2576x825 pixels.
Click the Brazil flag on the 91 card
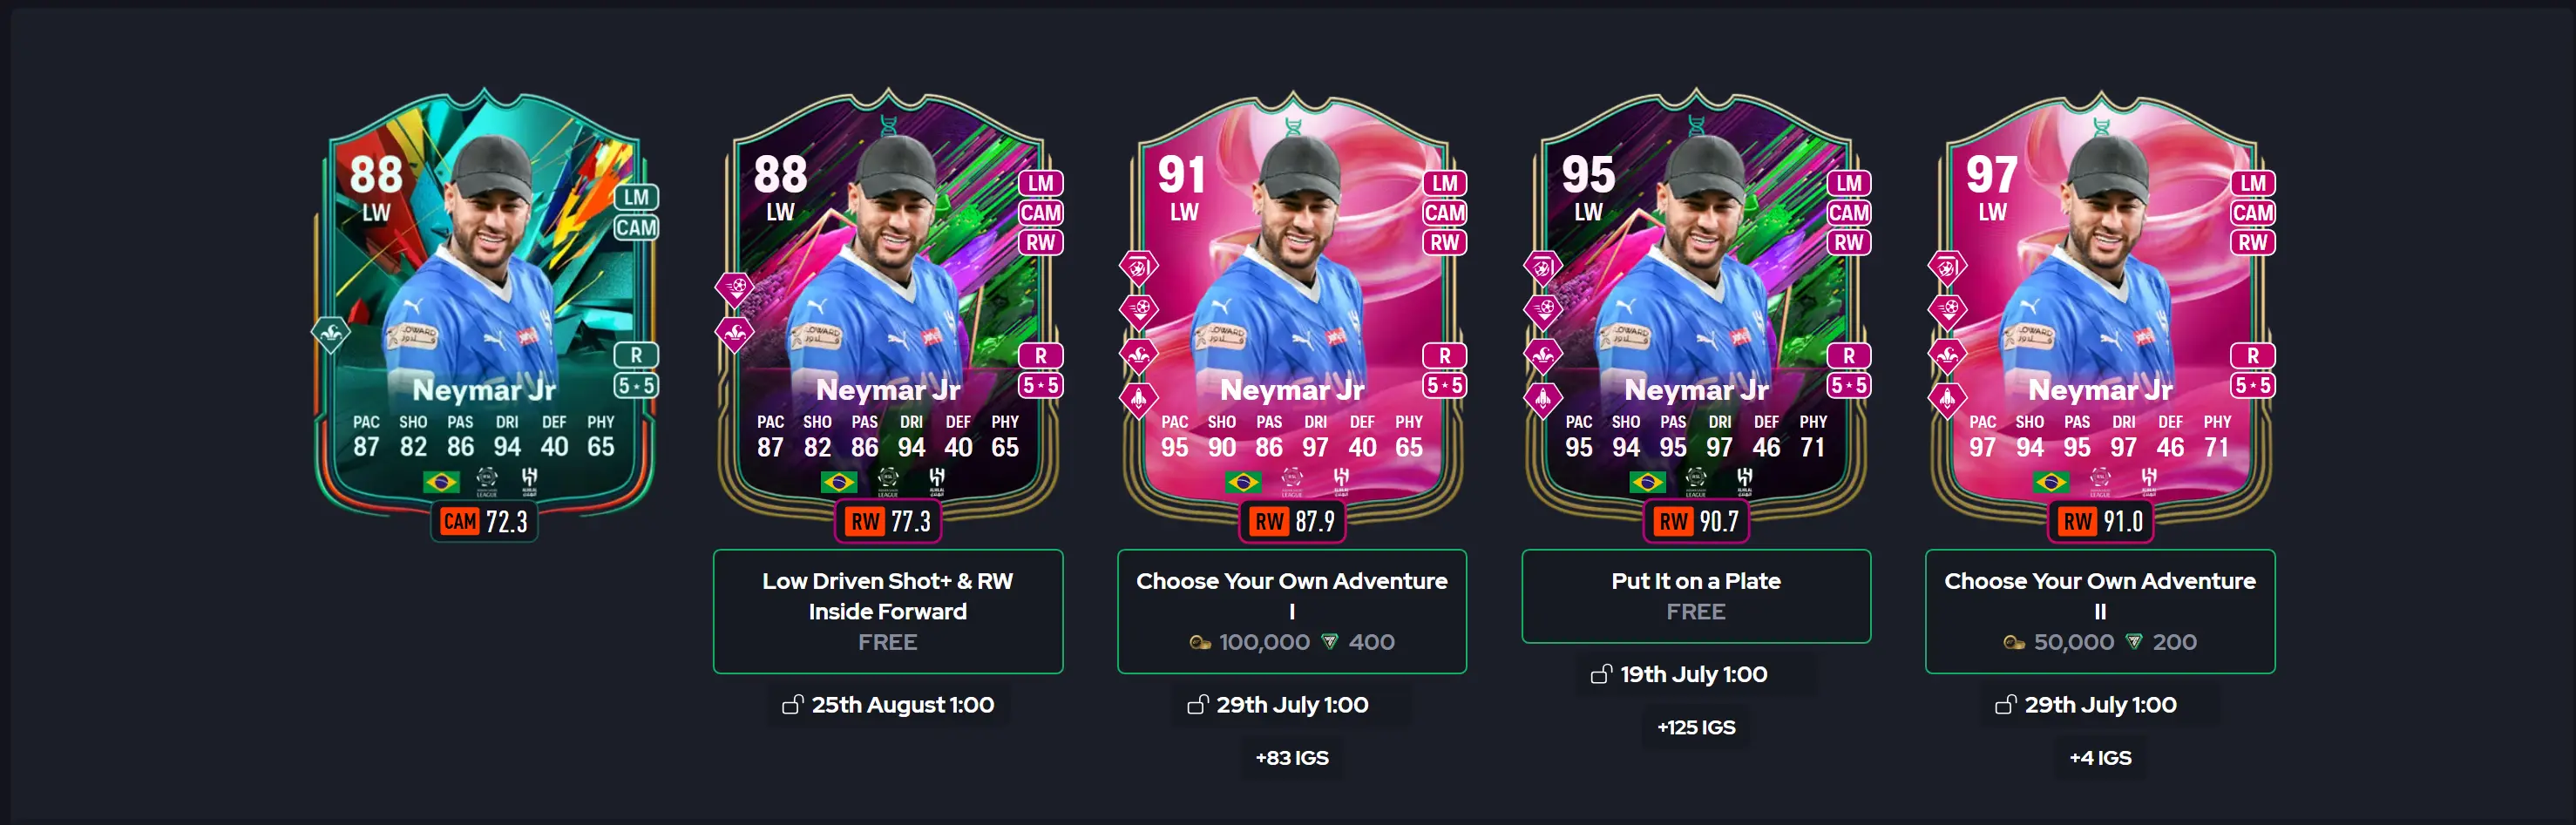(1243, 483)
